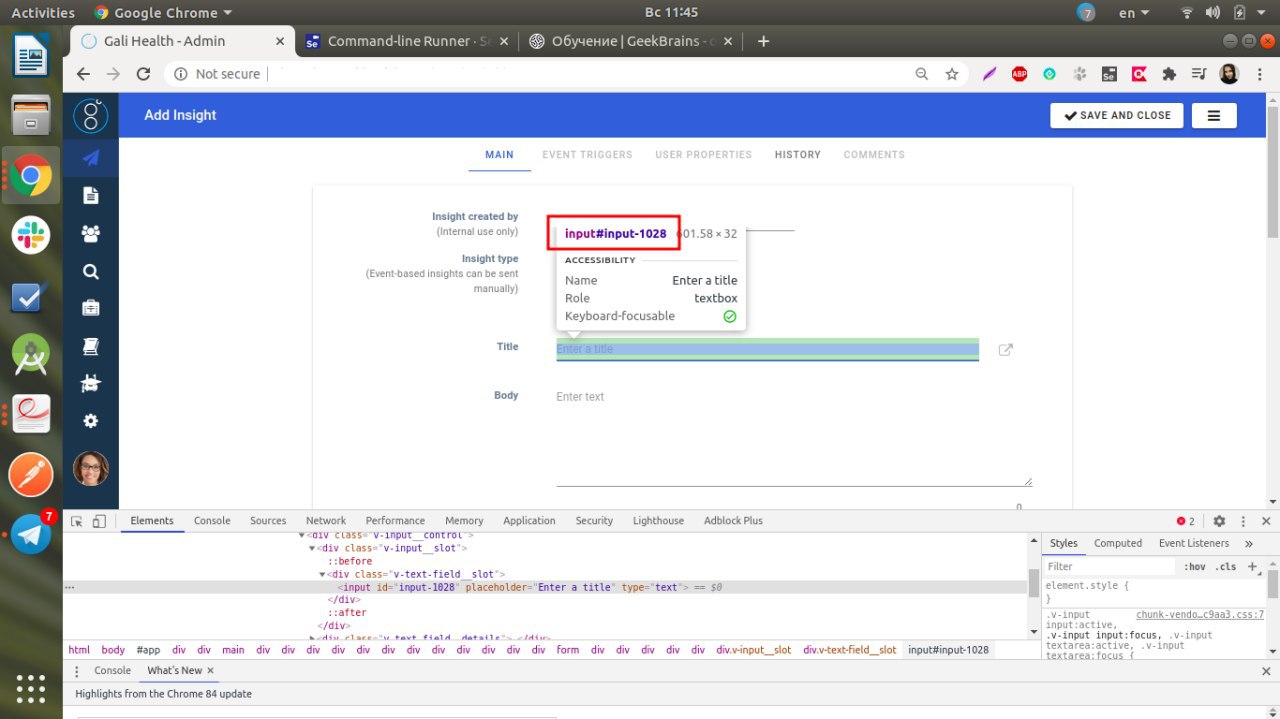Expand more Styles pane tabs chevron
Screen dimensions: 1280x719
(x=1249, y=543)
